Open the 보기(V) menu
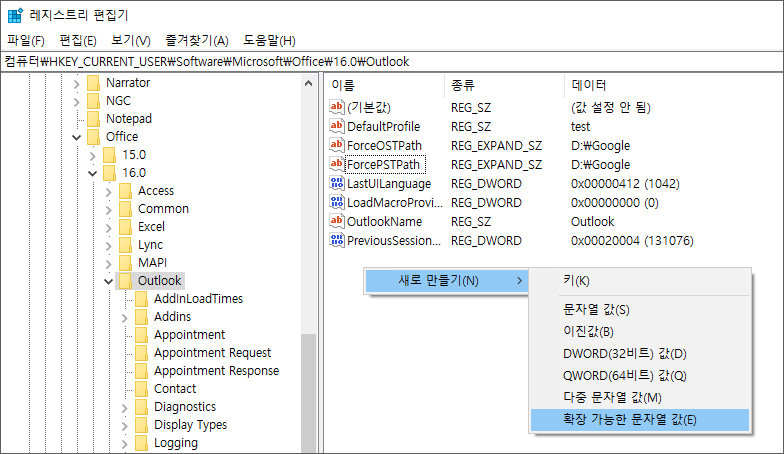Screen dimensions: 784x454 130,40
